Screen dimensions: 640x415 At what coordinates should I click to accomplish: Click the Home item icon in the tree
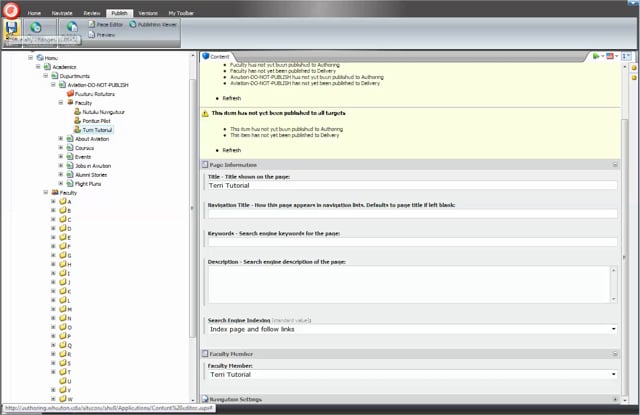click(40, 58)
